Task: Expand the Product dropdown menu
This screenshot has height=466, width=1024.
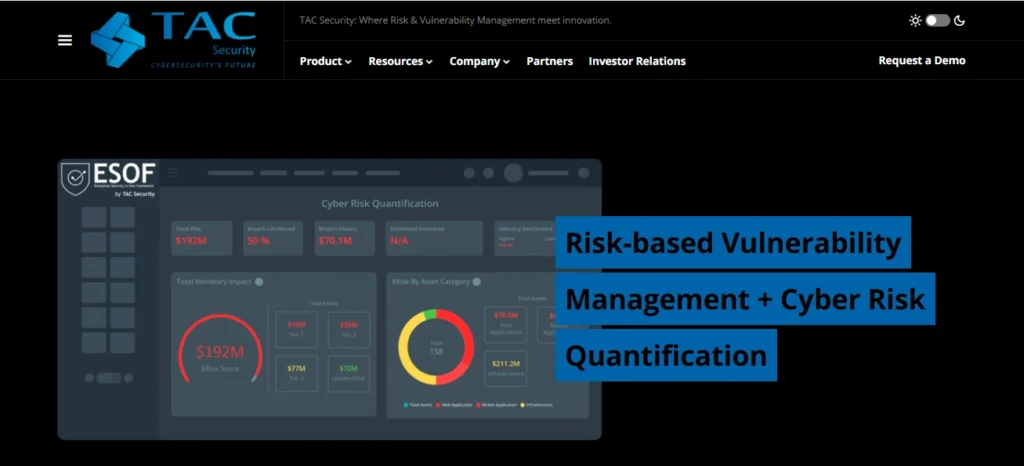Action: pyautogui.click(x=325, y=61)
